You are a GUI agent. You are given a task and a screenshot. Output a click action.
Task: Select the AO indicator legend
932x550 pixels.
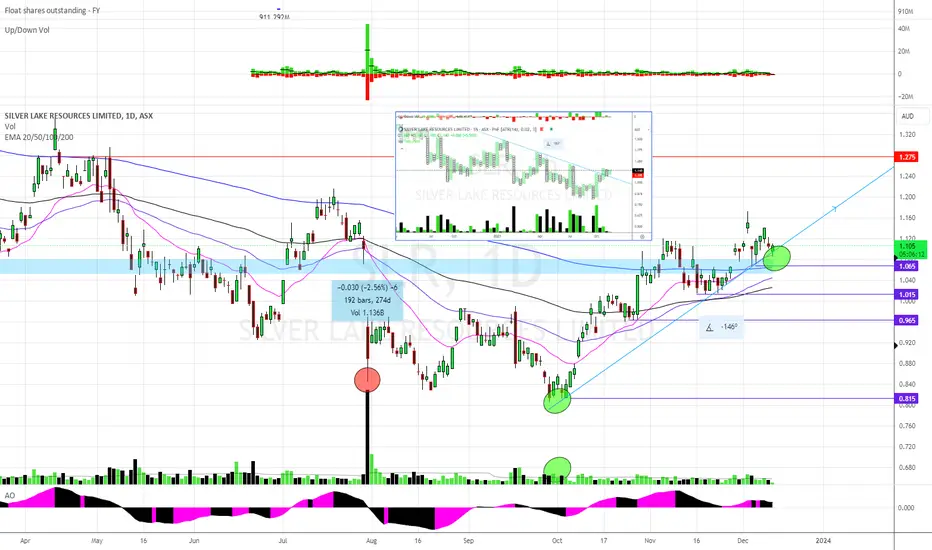tap(10, 495)
